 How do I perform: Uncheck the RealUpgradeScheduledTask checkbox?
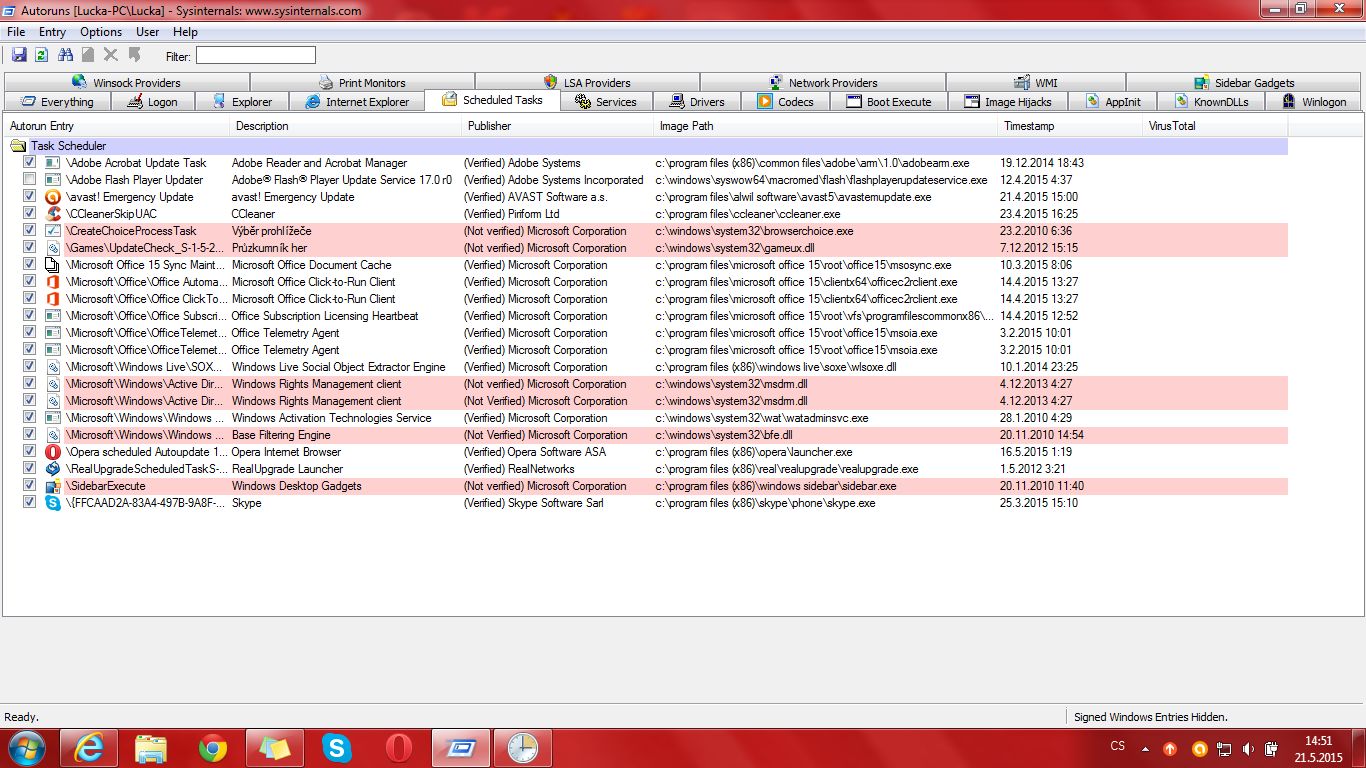point(30,468)
